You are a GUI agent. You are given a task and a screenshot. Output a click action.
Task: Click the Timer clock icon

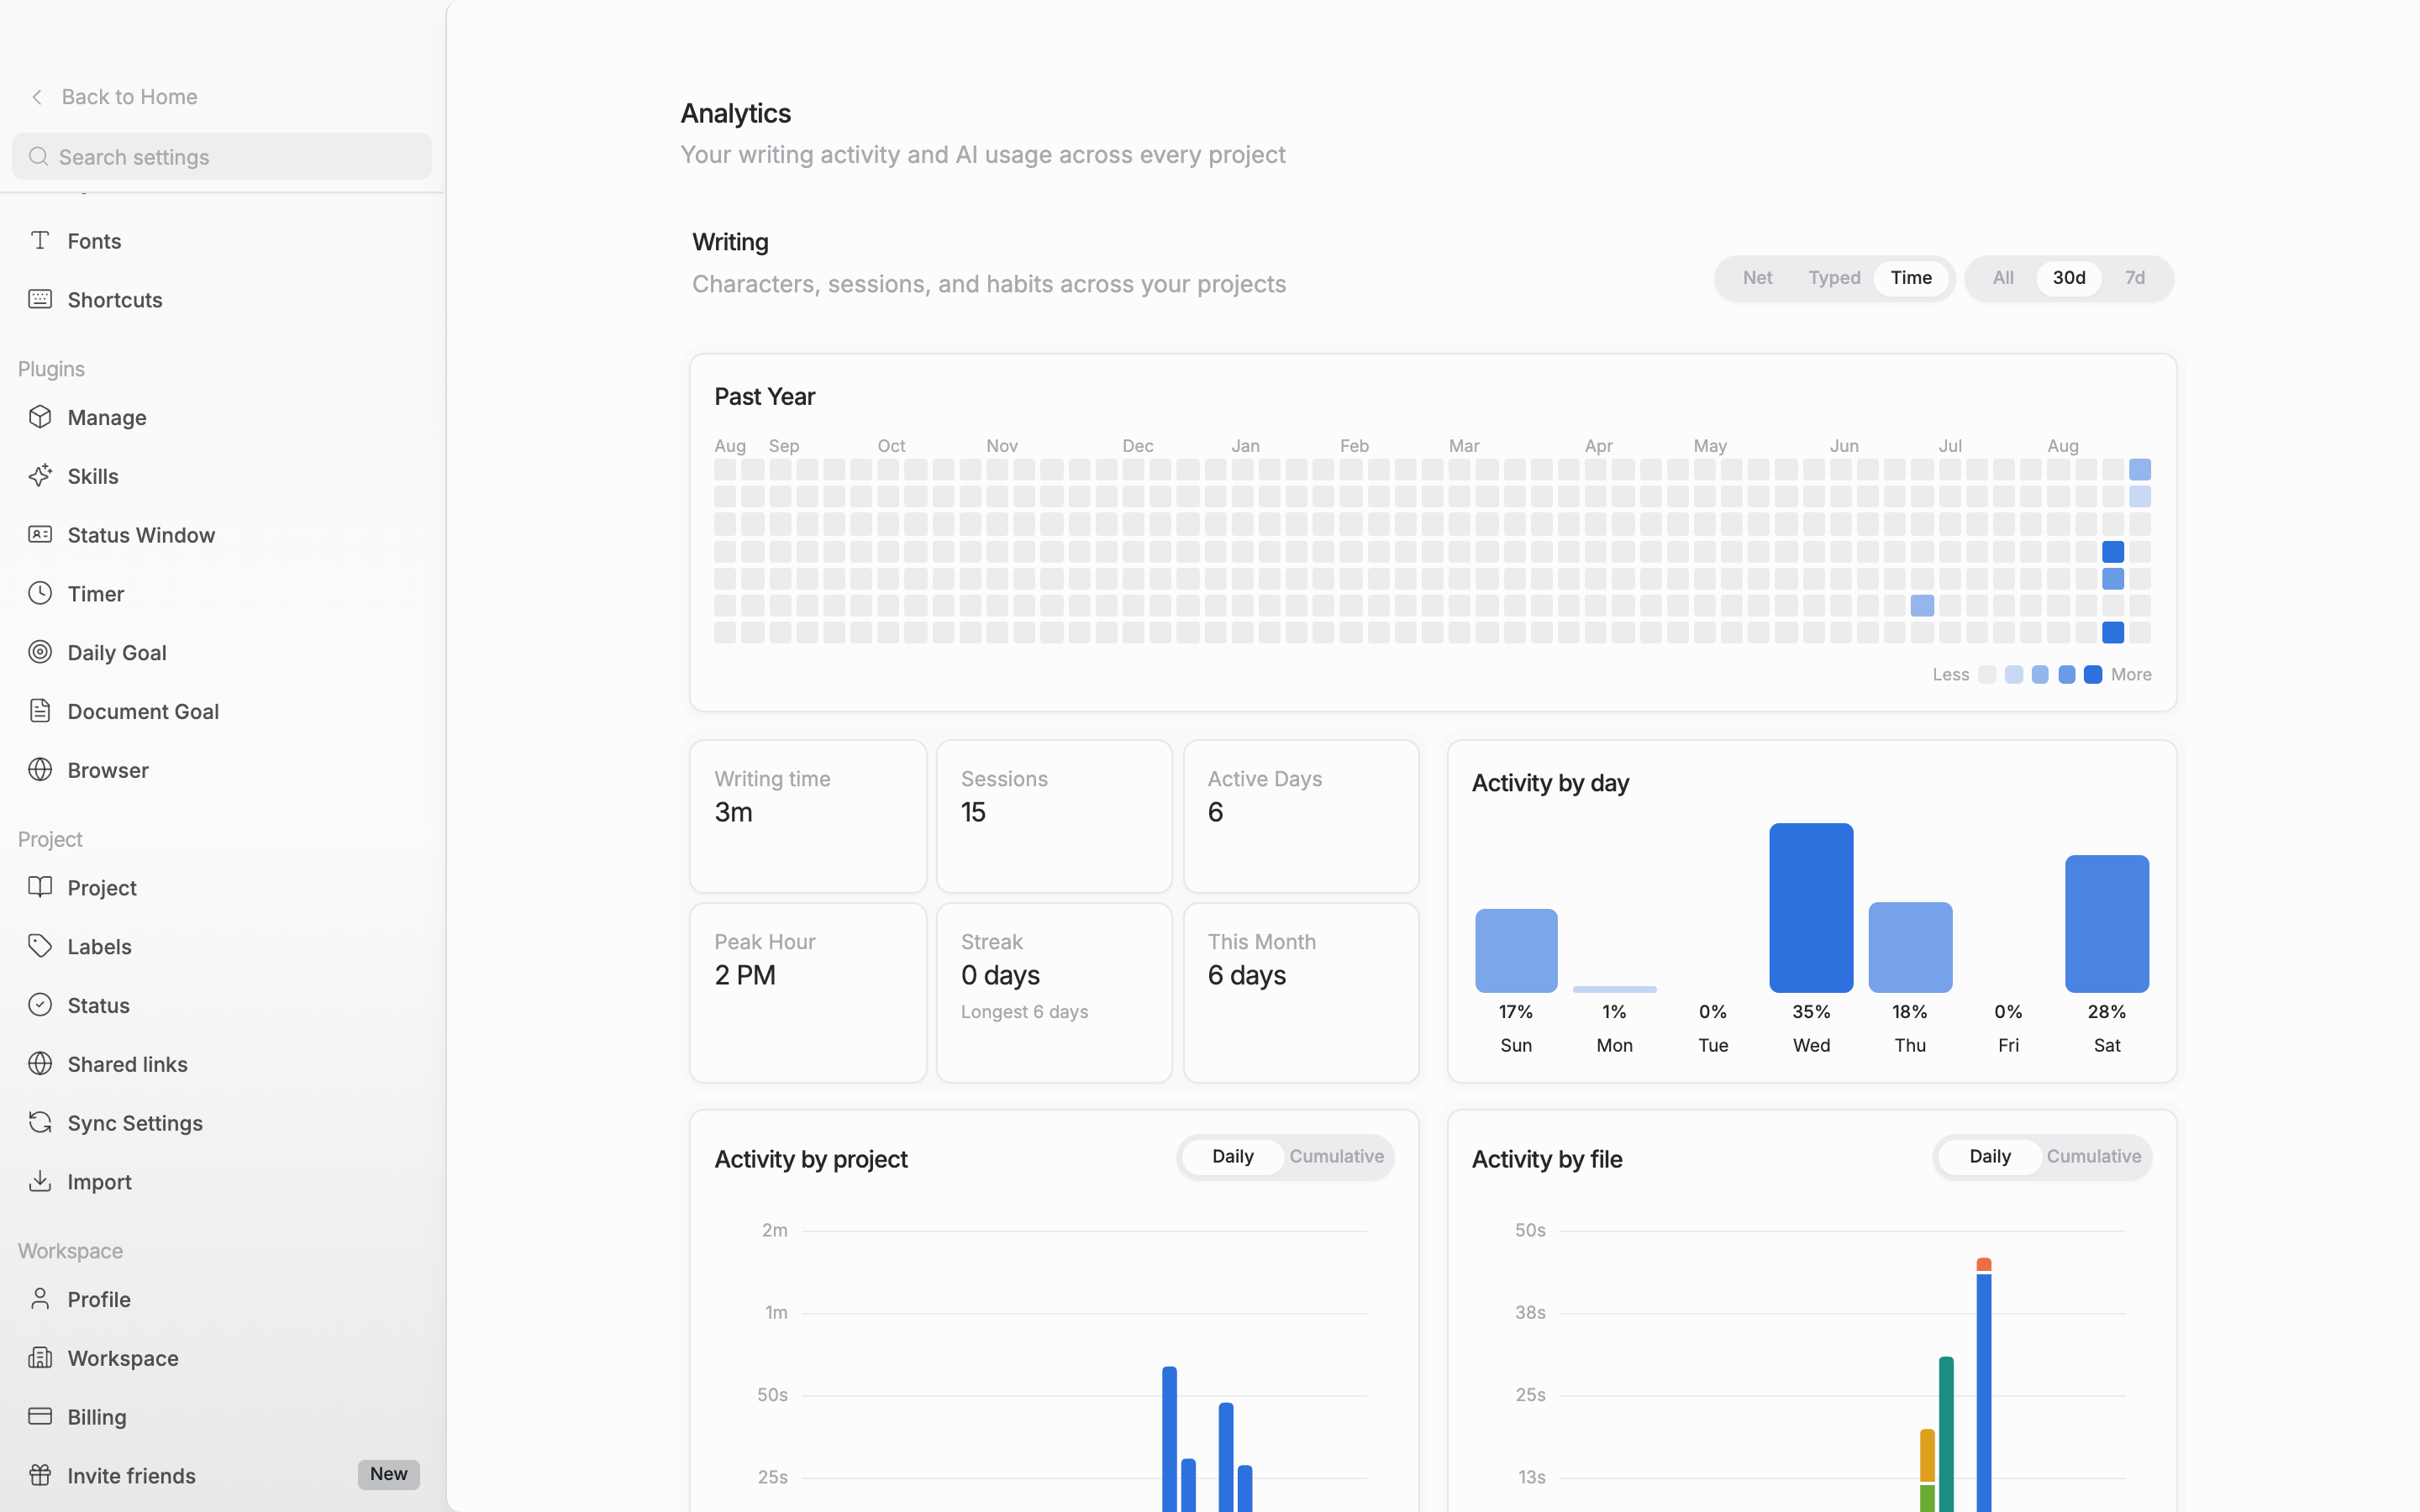pyautogui.click(x=40, y=593)
